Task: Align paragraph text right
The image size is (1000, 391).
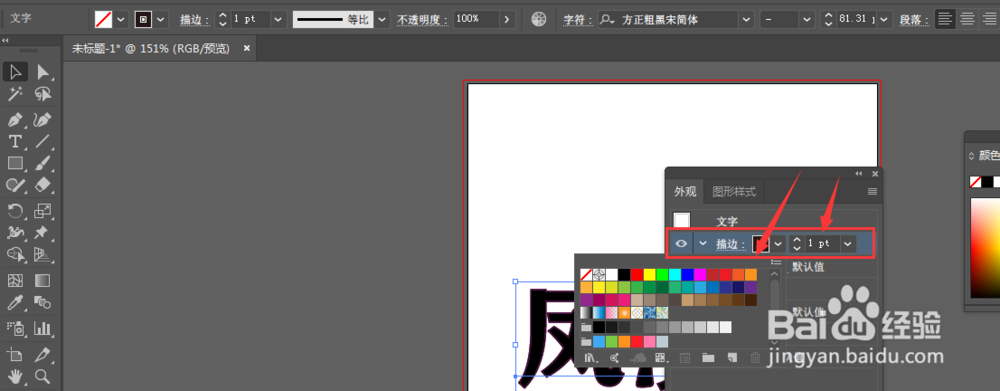Action: point(989,19)
